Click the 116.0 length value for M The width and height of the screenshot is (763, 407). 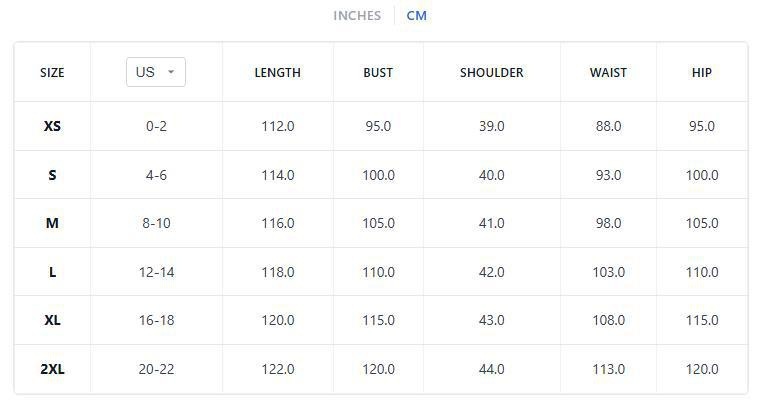point(277,223)
